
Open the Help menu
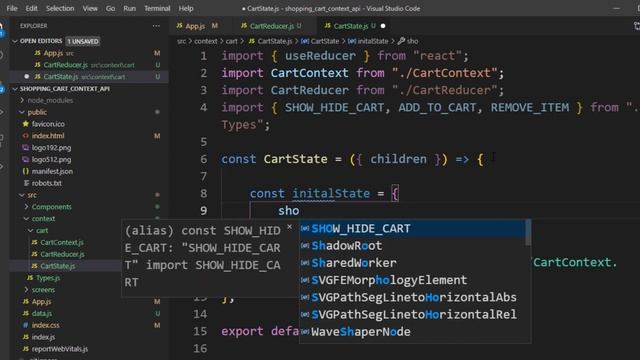(x=186, y=8)
